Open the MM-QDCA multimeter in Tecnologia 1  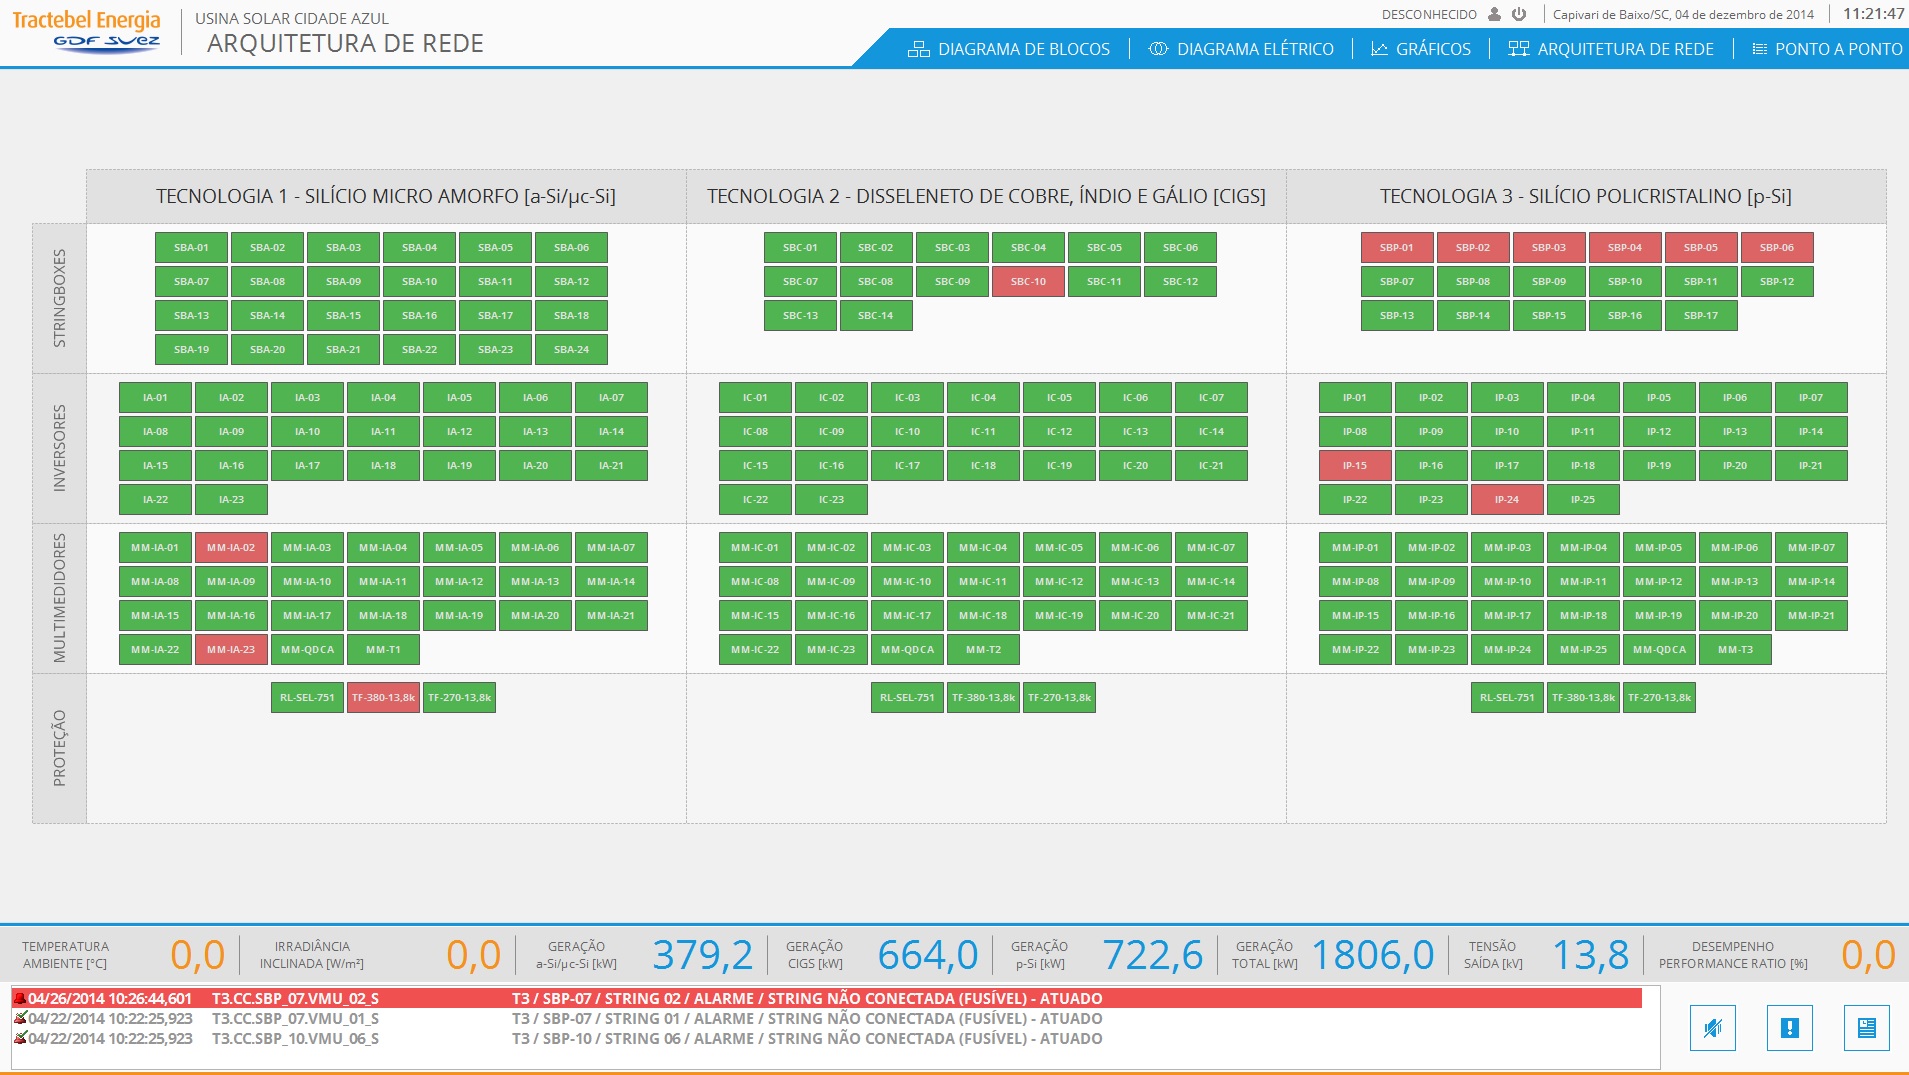point(307,650)
